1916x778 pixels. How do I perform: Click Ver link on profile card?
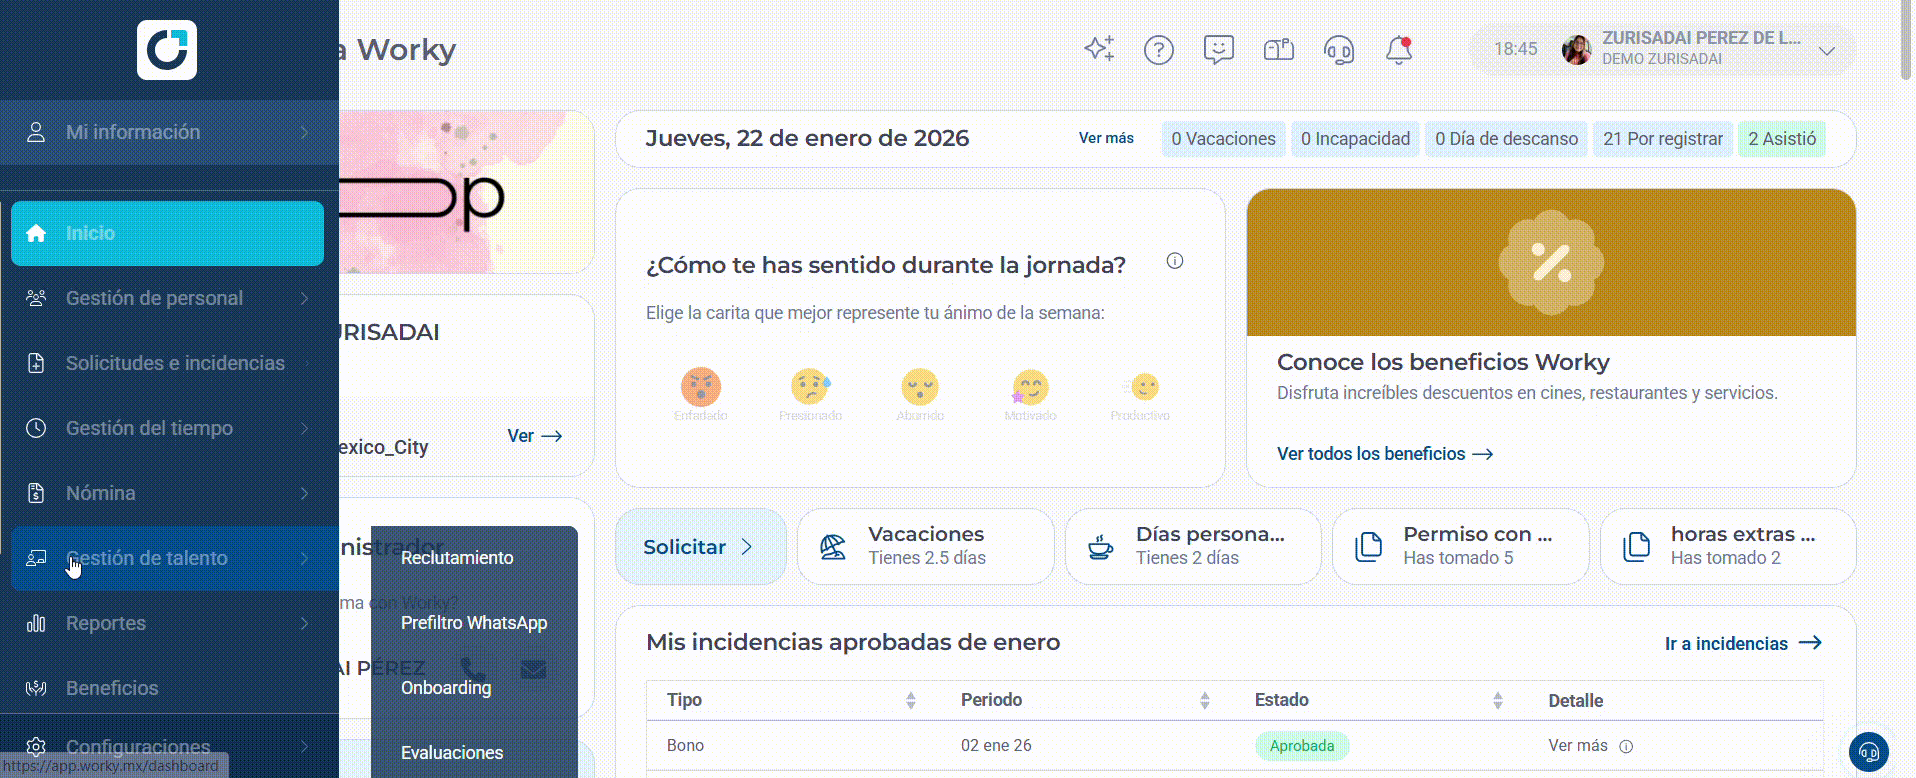pyautogui.click(x=535, y=436)
